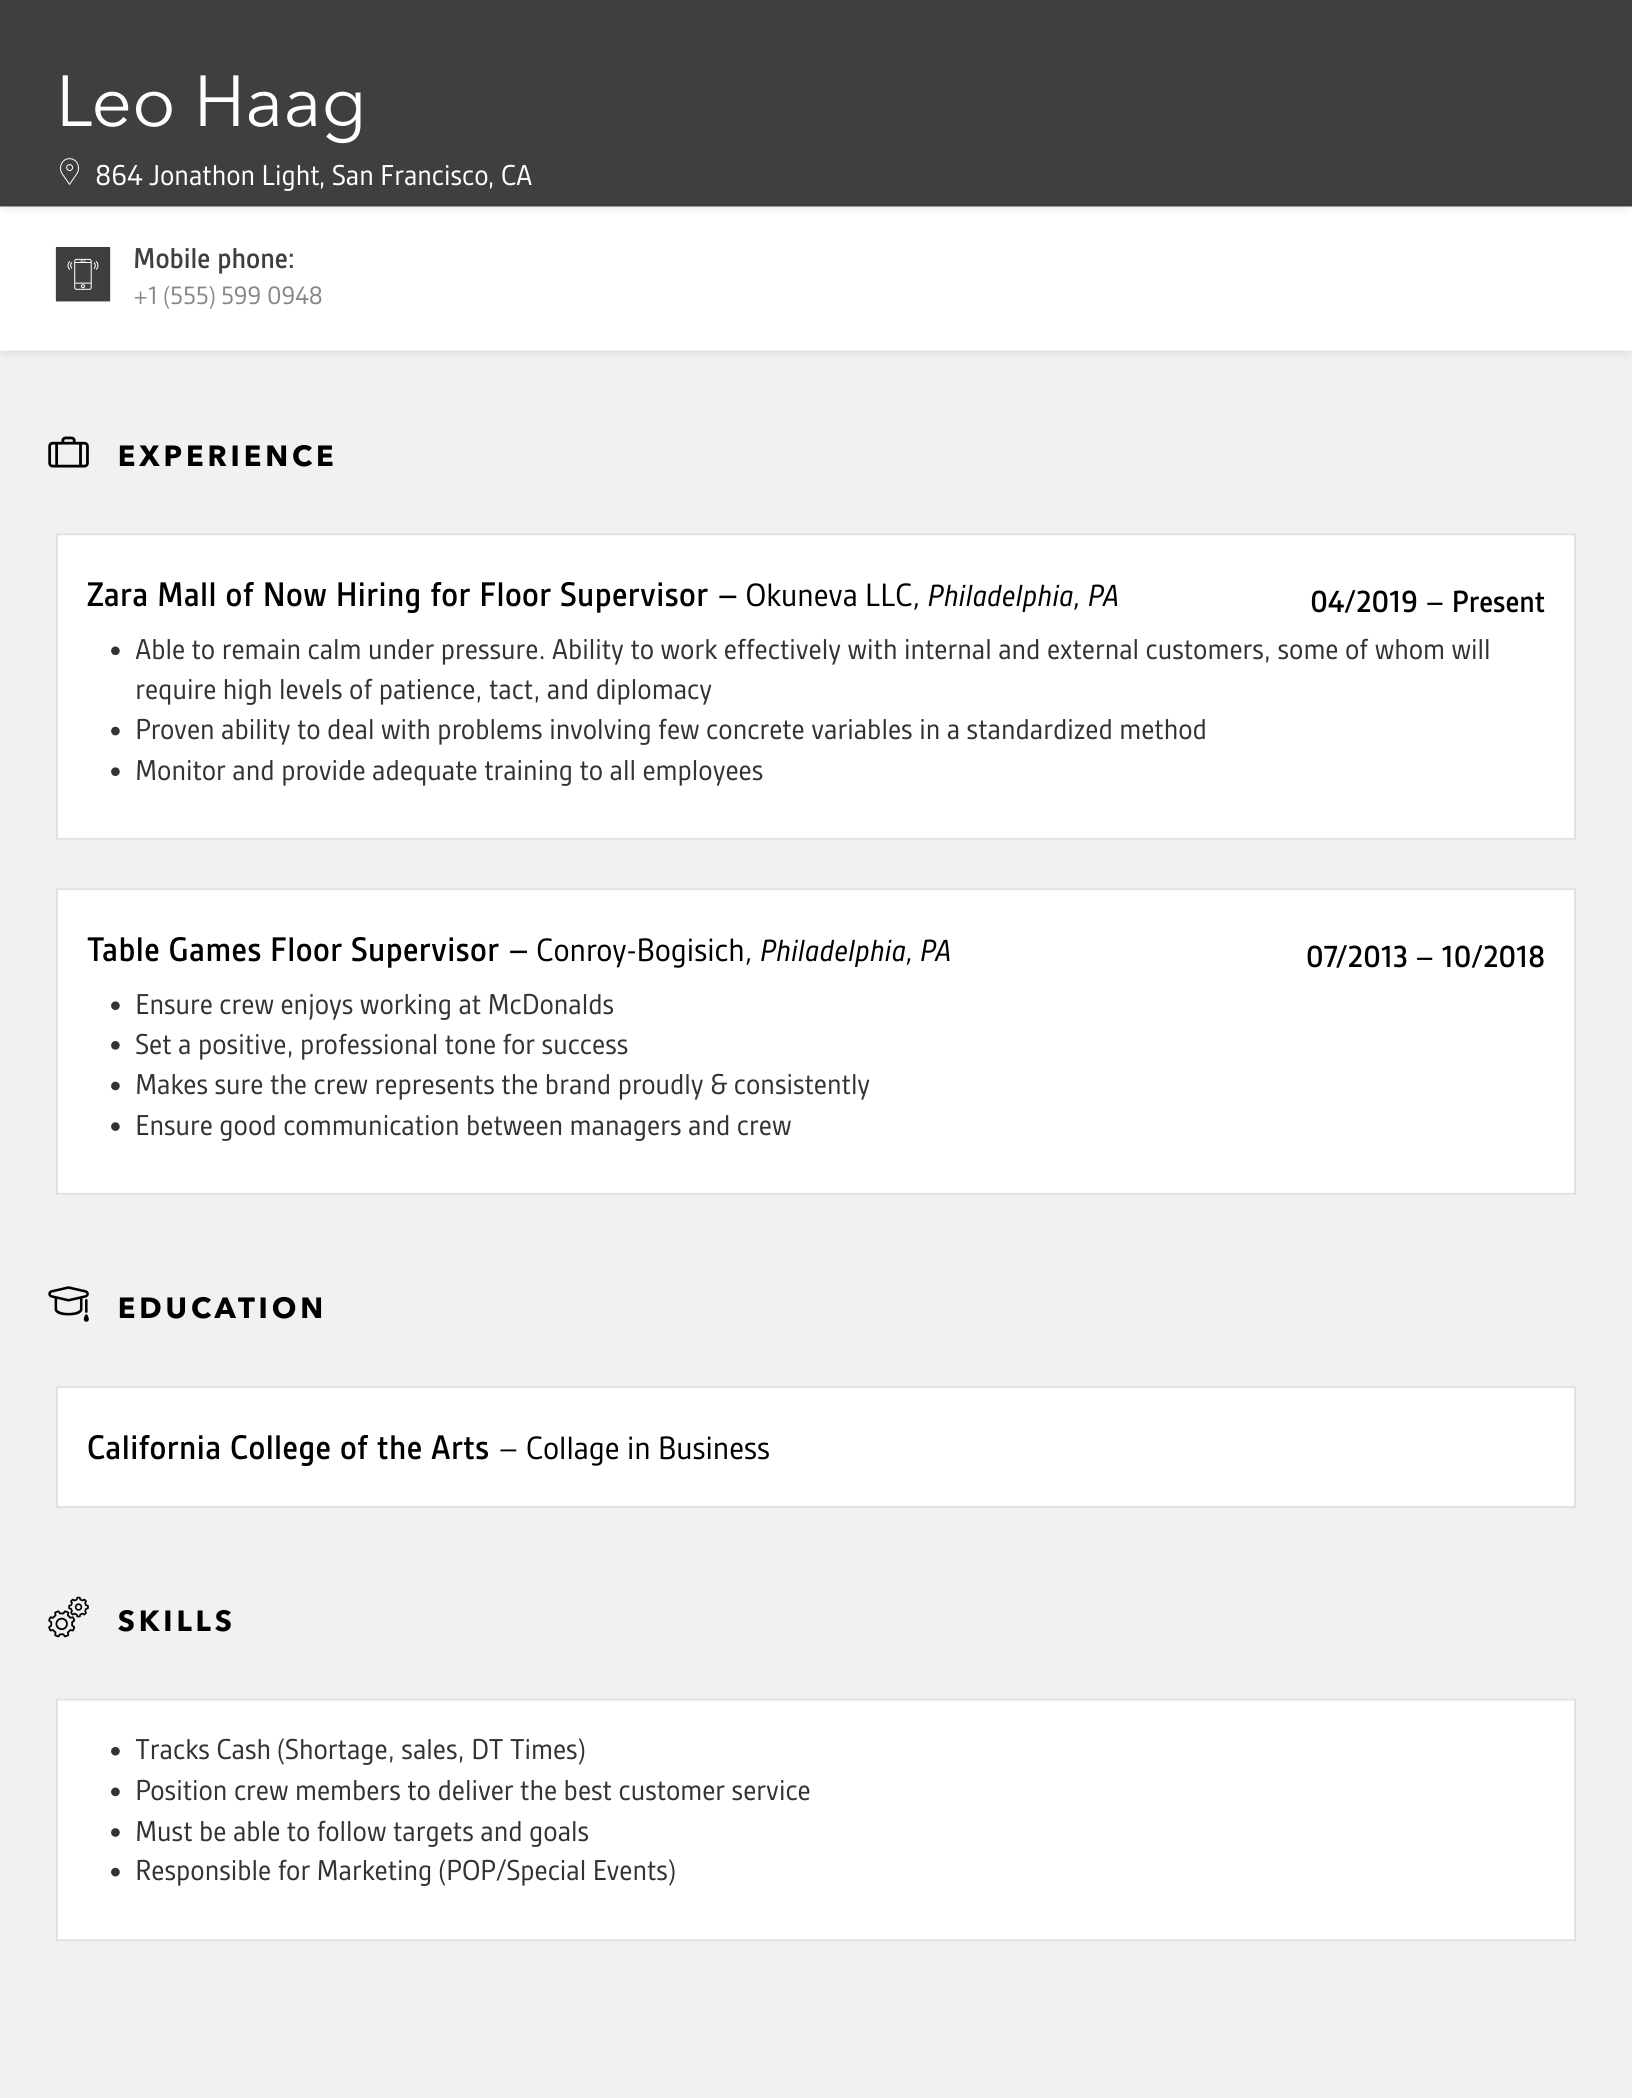Click the Table Games Floor Supervisor title
Viewport: 1632px width, 2098px height.
(x=293, y=950)
